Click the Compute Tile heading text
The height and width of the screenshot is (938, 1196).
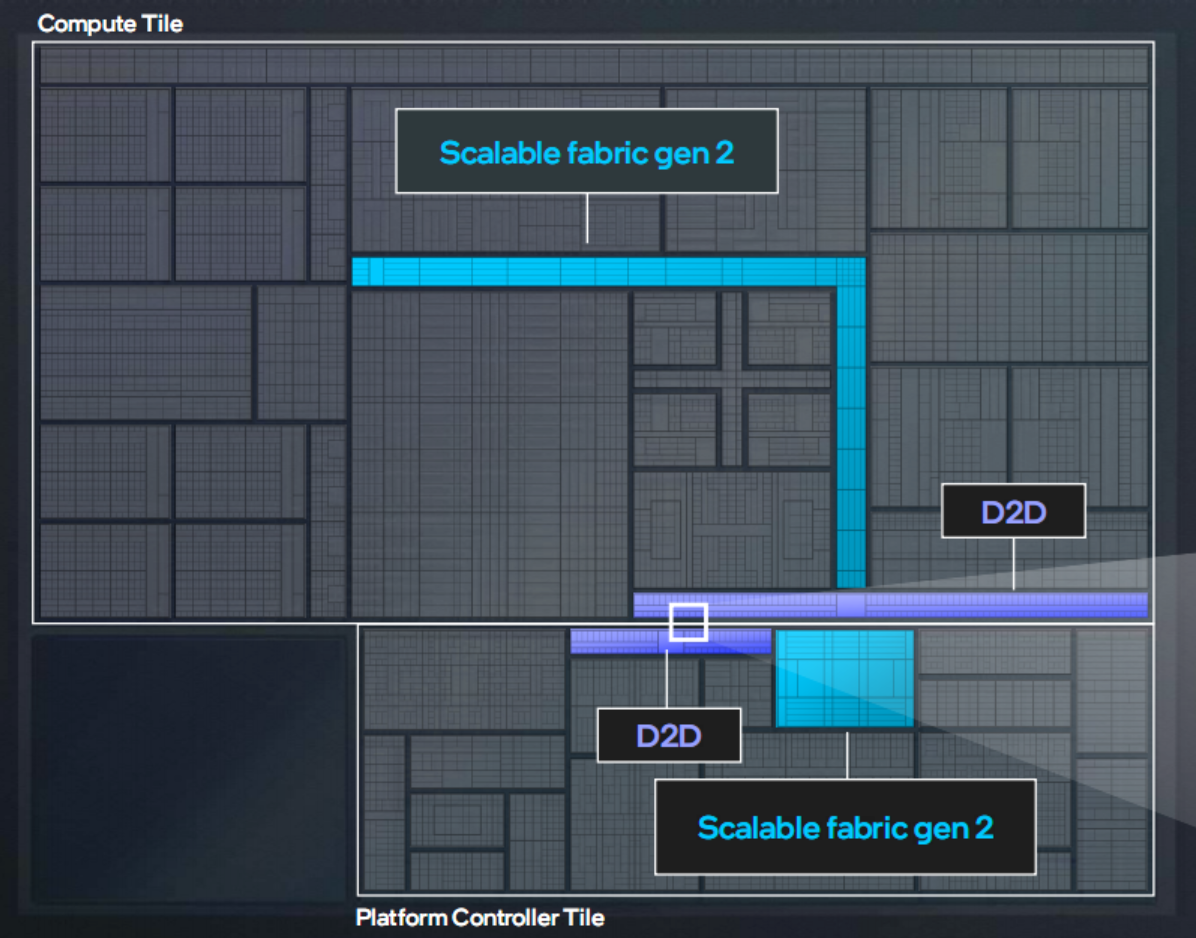click(111, 24)
